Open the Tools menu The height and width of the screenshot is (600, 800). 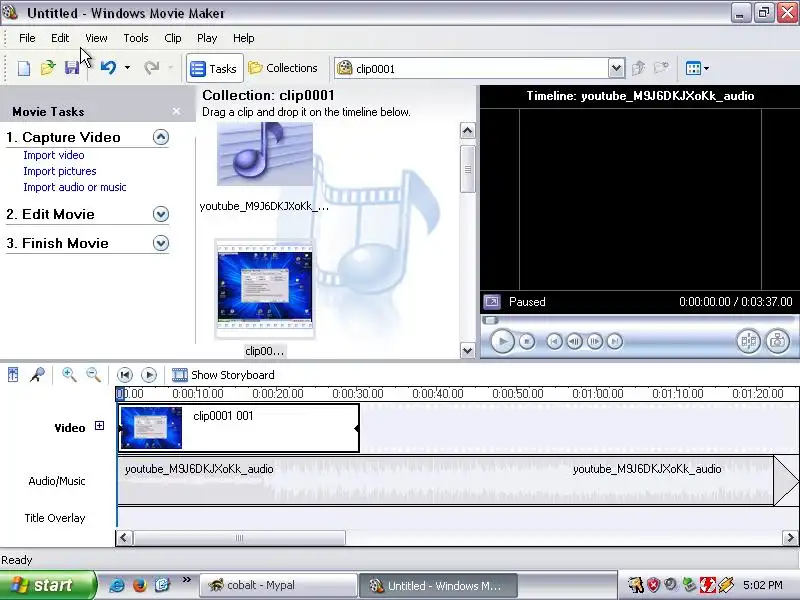point(136,38)
